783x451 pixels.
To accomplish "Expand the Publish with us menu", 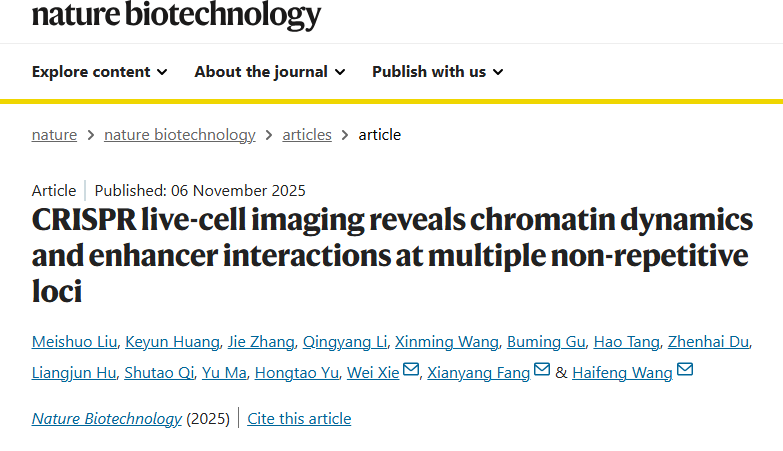I will click(x=437, y=72).
